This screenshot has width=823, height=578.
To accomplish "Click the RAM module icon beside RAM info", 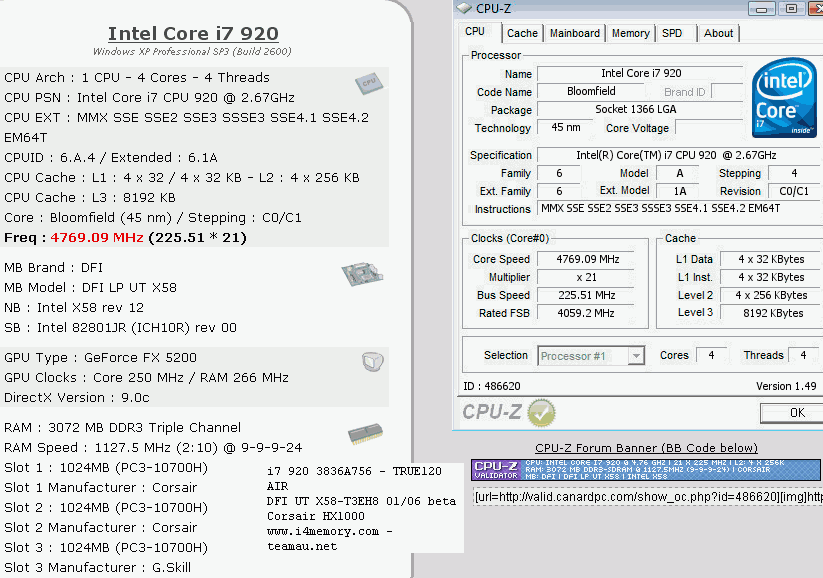I will point(365,434).
